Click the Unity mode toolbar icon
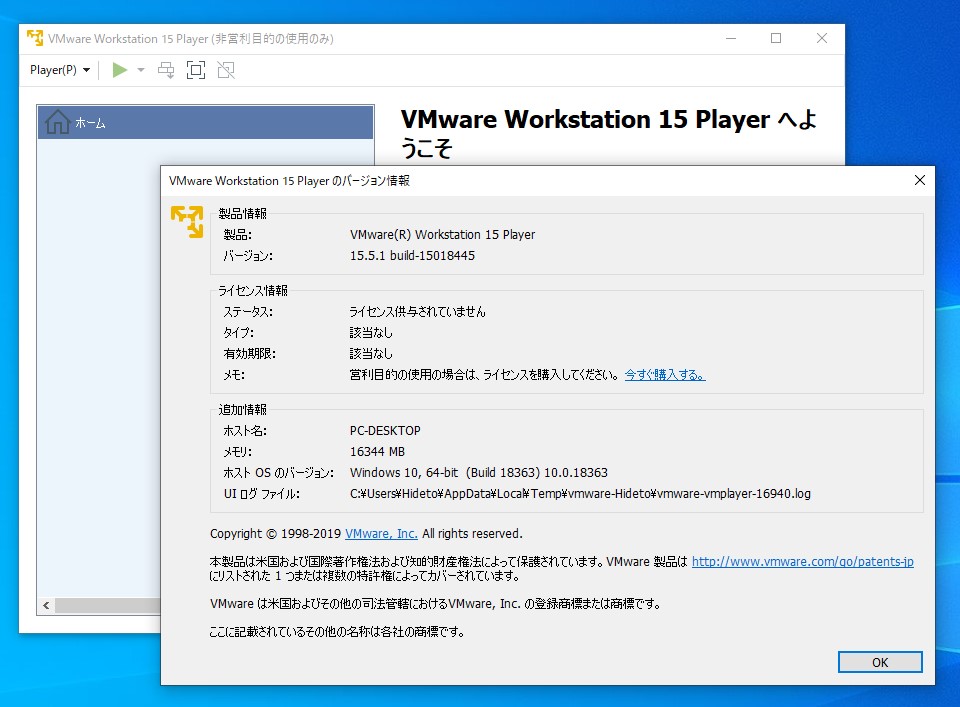Viewport: 960px width, 707px height. [x=225, y=69]
